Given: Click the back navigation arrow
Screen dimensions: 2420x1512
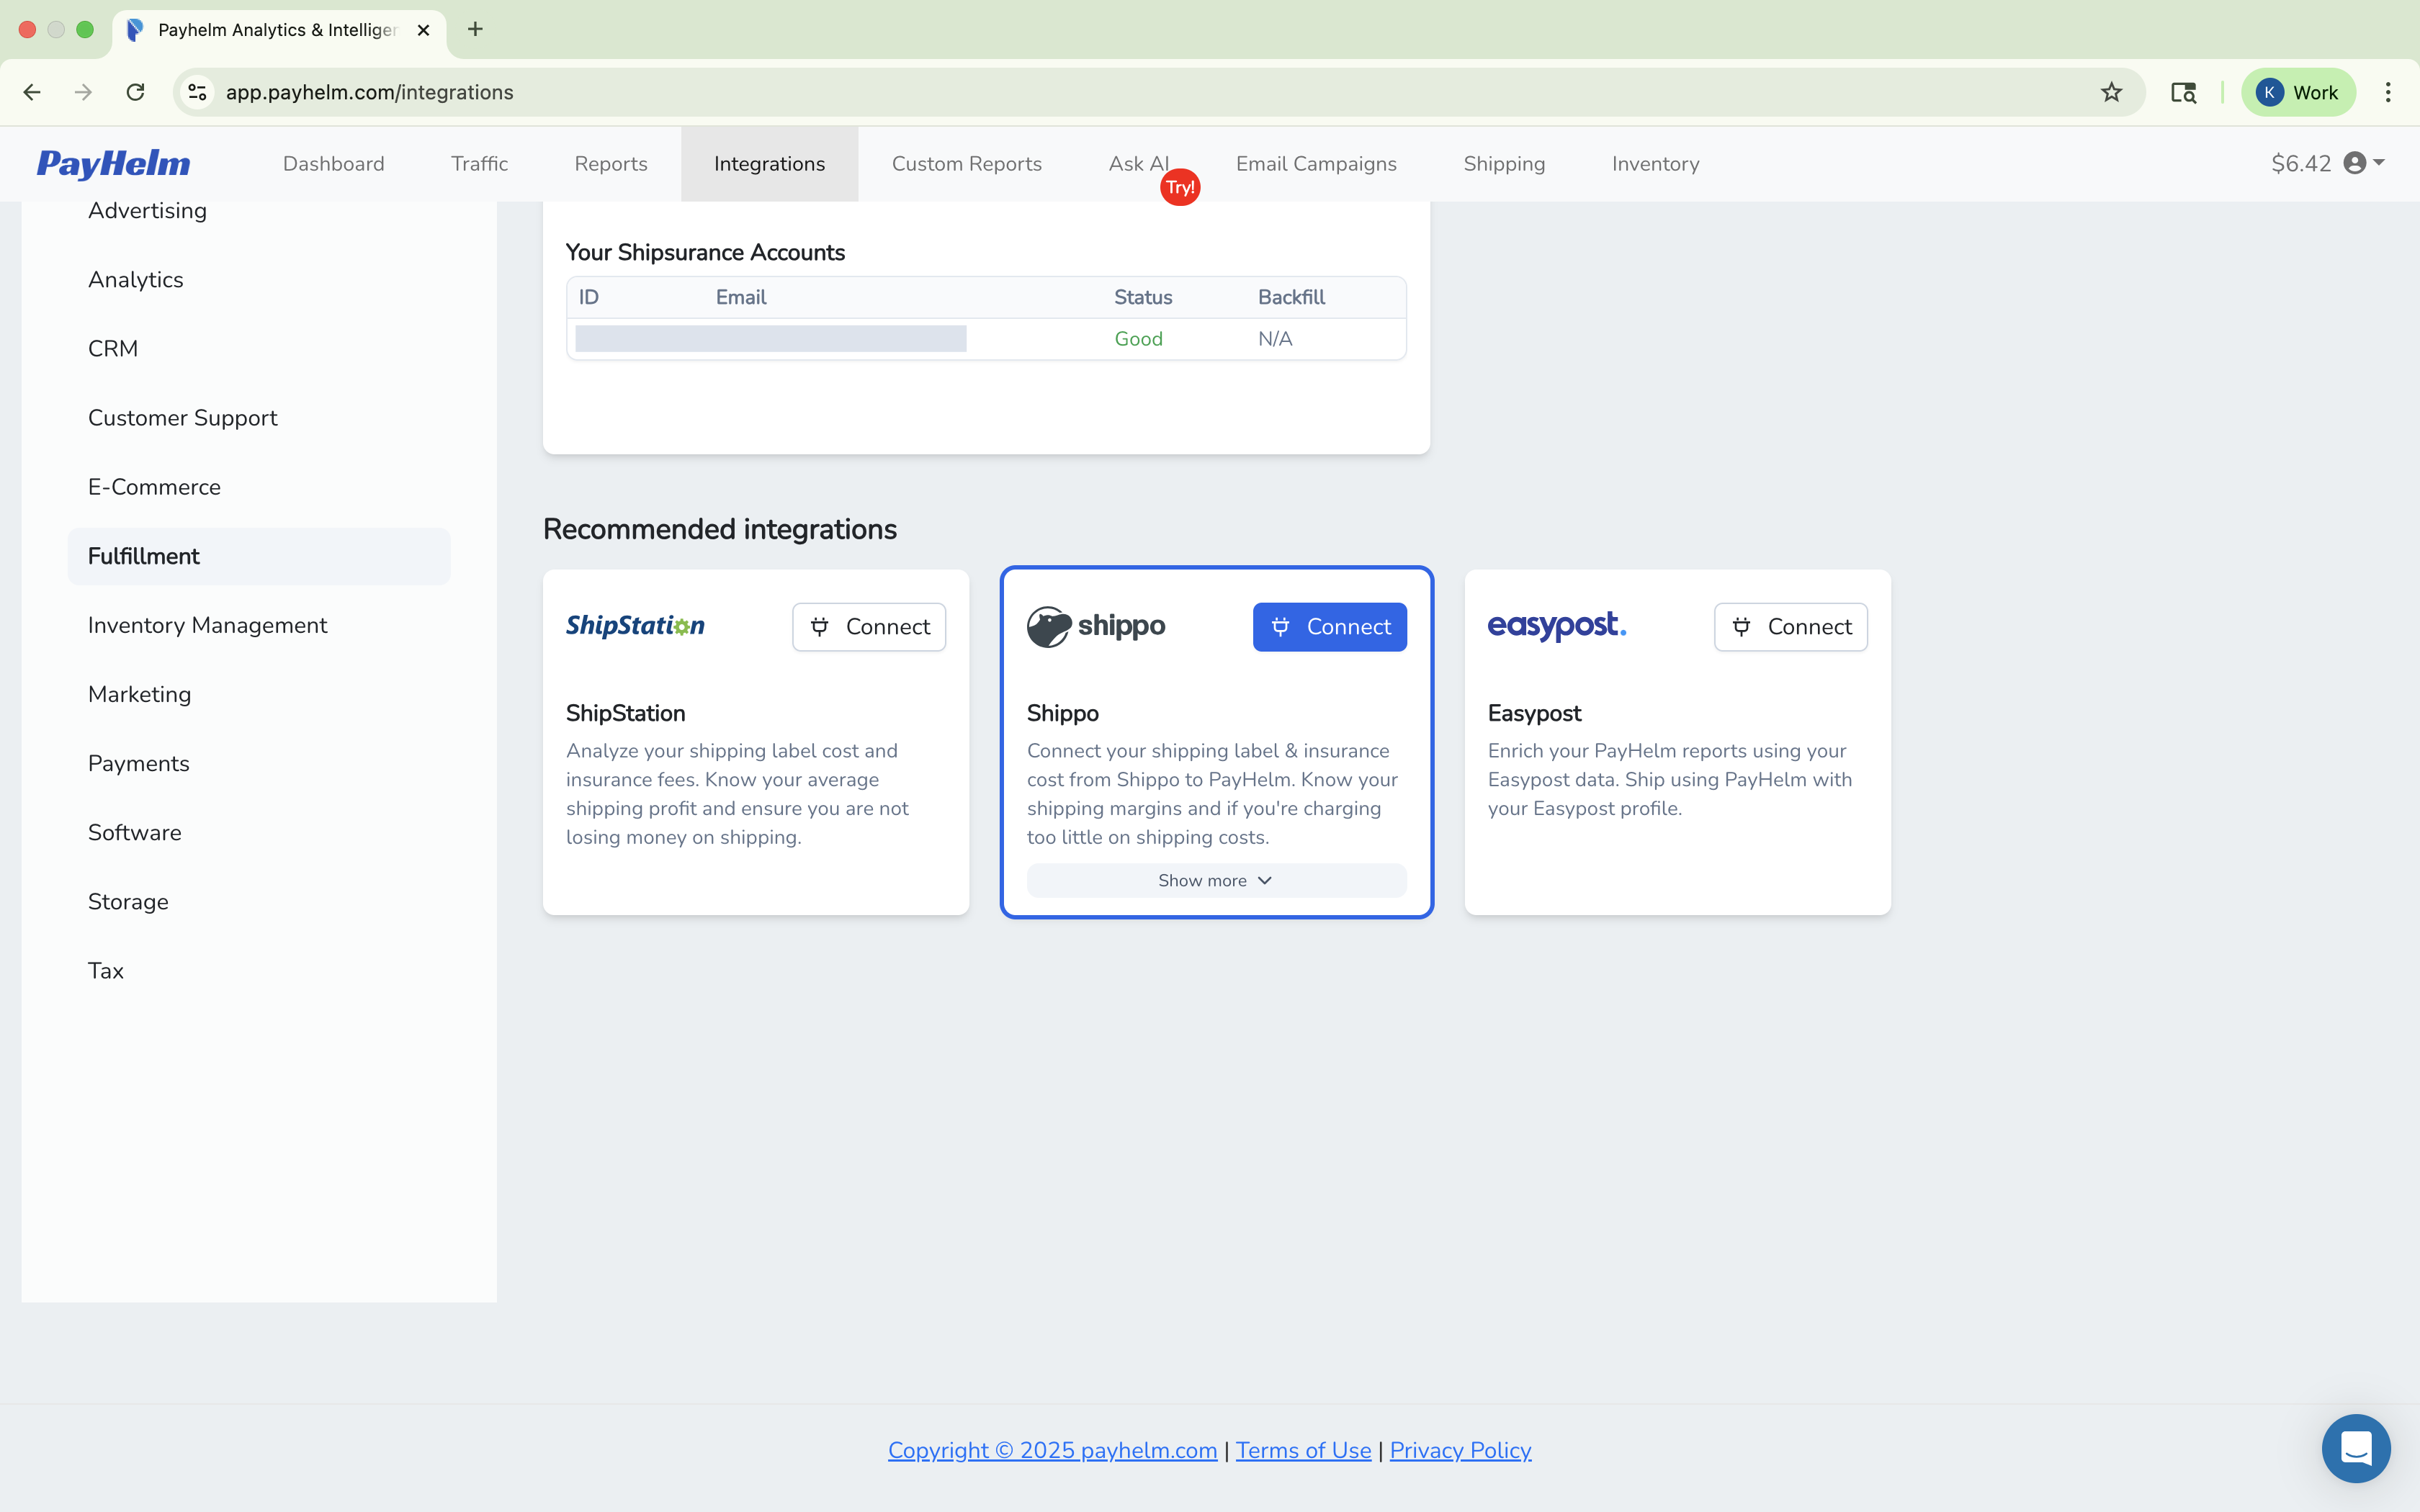Looking at the screenshot, I should (x=32, y=92).
